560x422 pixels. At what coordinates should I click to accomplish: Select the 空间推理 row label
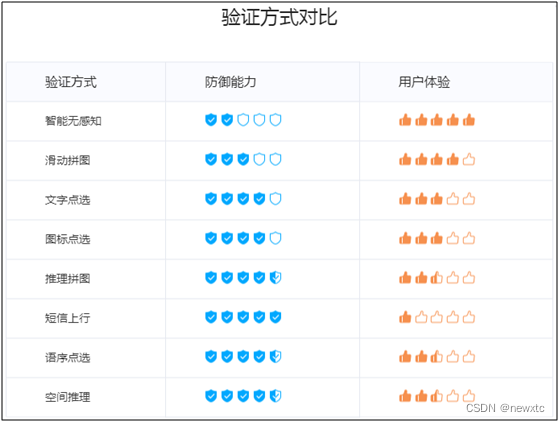tap(68, 397)
